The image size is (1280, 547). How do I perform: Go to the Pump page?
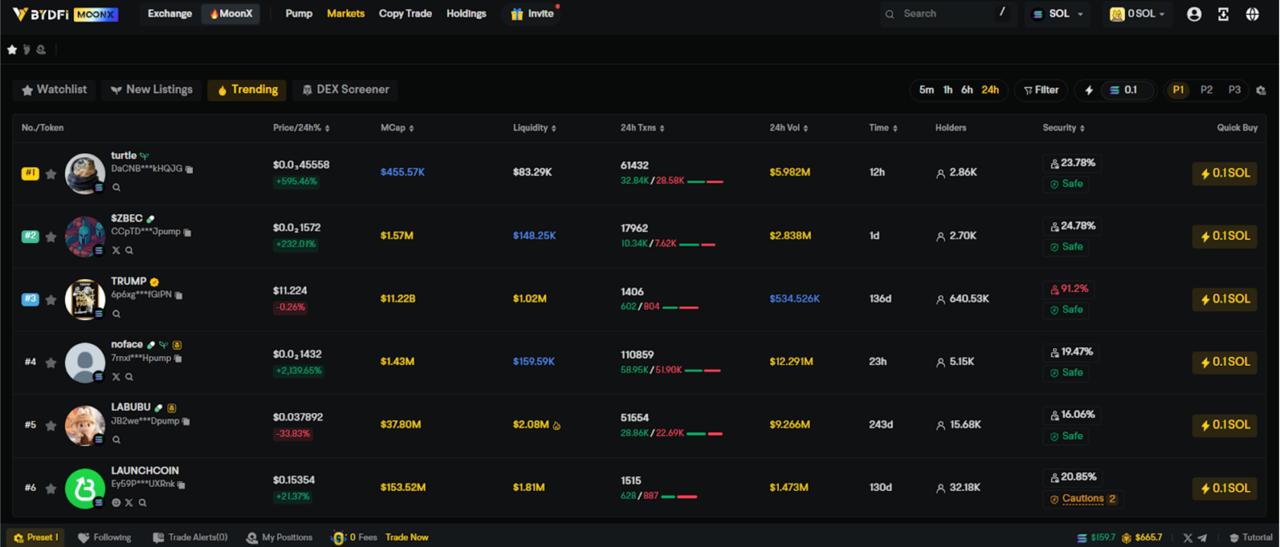click(299, 14)
